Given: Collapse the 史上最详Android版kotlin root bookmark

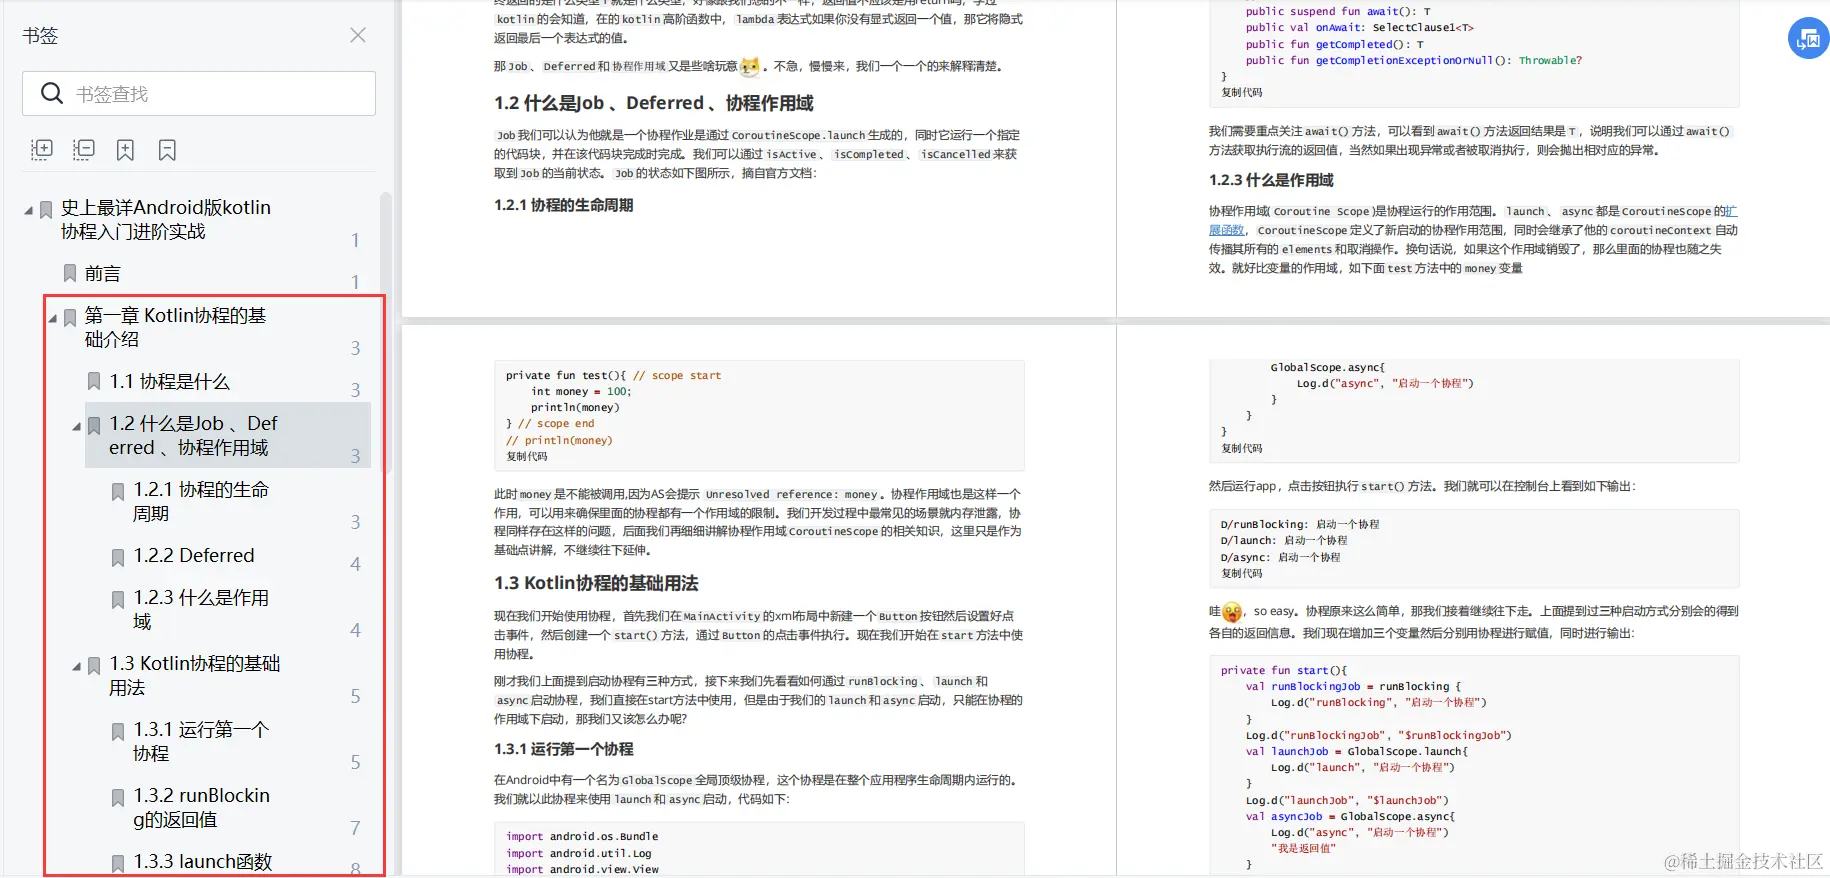Looking at the screenshot, I should point(28,210).
